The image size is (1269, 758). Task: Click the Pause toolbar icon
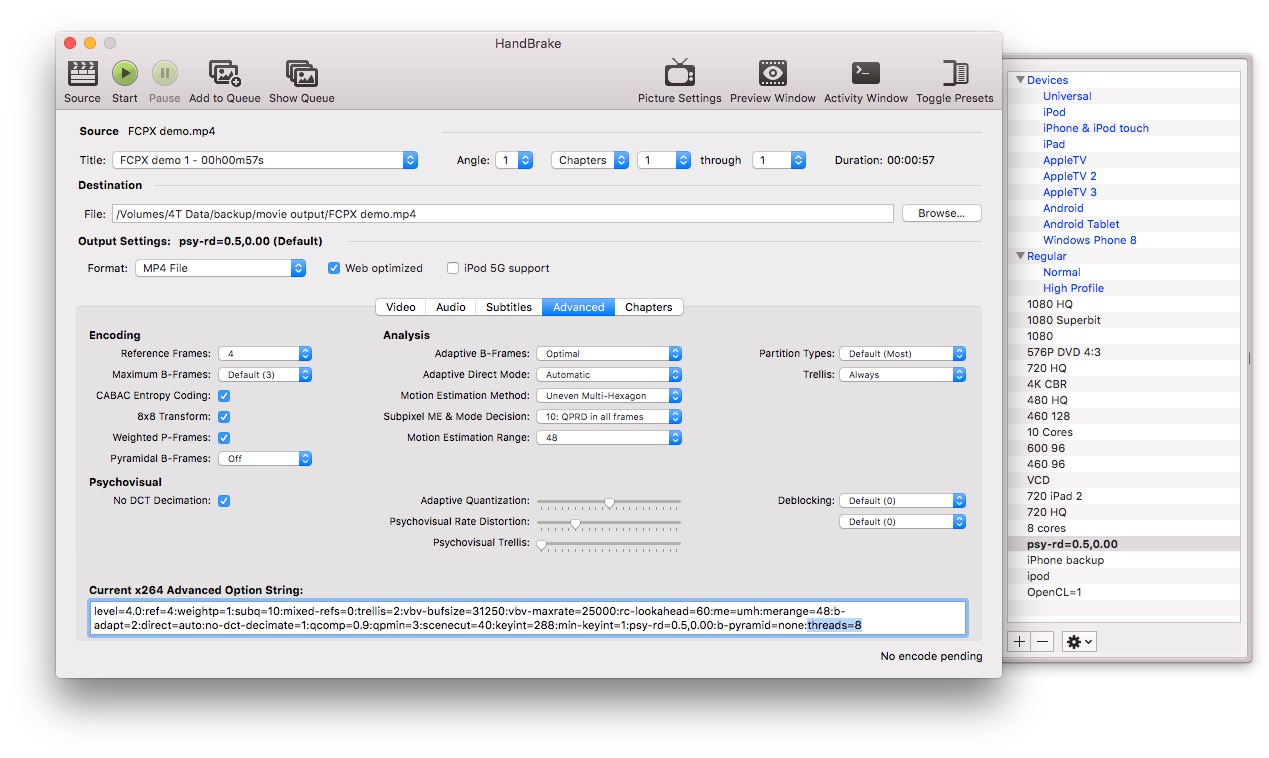165,74
